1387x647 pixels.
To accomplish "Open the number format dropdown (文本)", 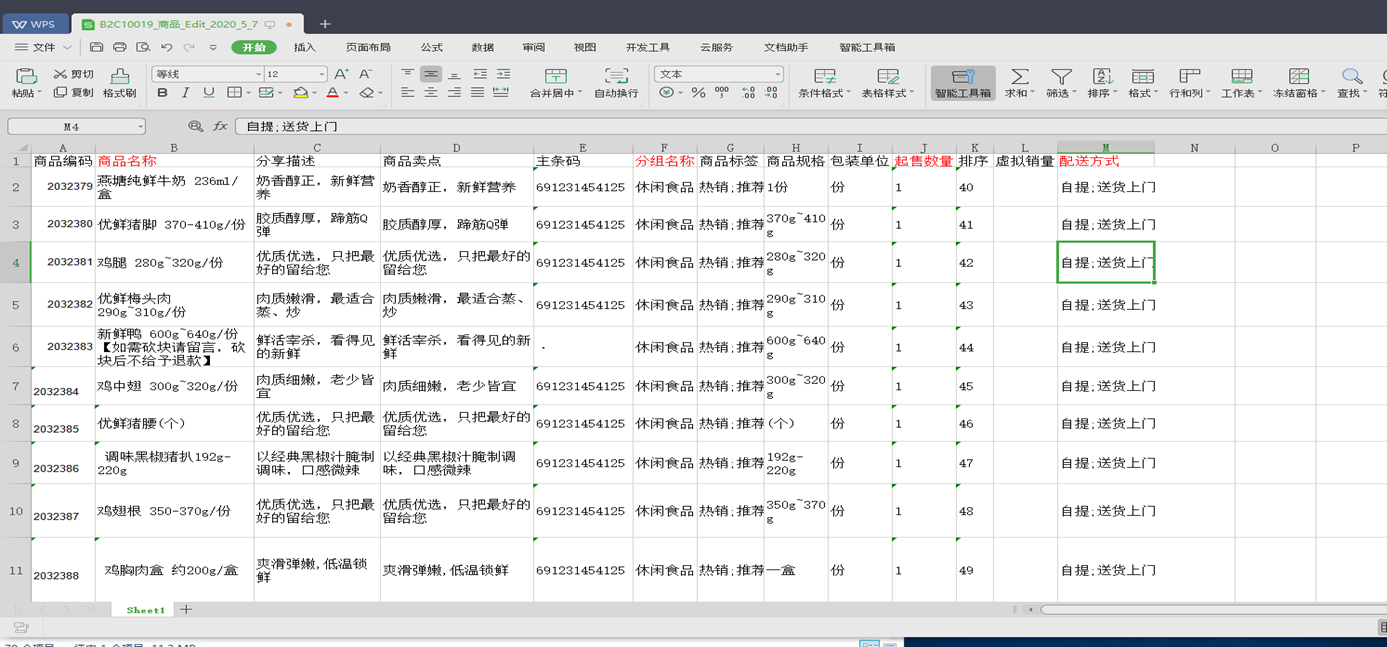I will coord(777,74).
